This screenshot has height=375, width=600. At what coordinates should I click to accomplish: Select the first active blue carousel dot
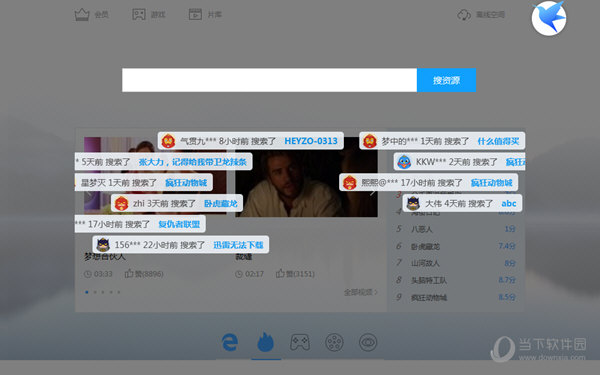point(87,292)
